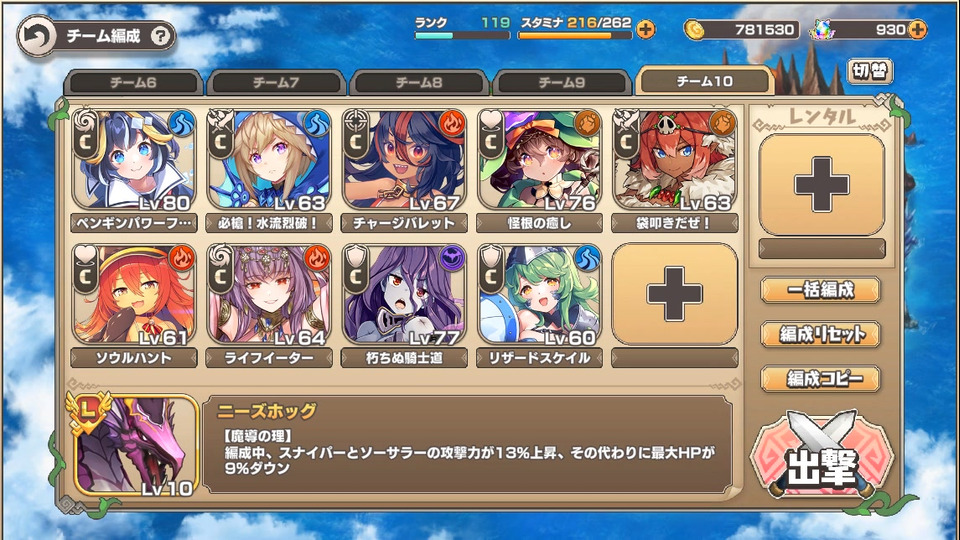Click the orange stamina progress bar
The width and height of the screenshot is (960, 540).
574,36
